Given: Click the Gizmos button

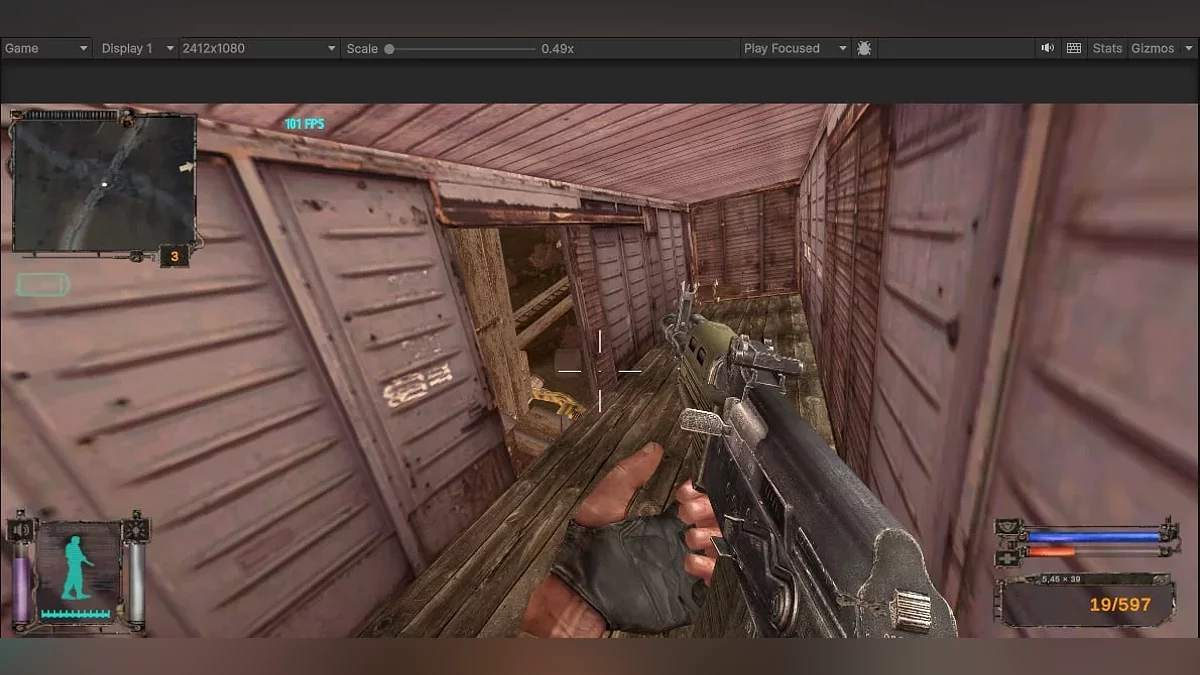Looking at the screenshot, I should click(1152, 48).
